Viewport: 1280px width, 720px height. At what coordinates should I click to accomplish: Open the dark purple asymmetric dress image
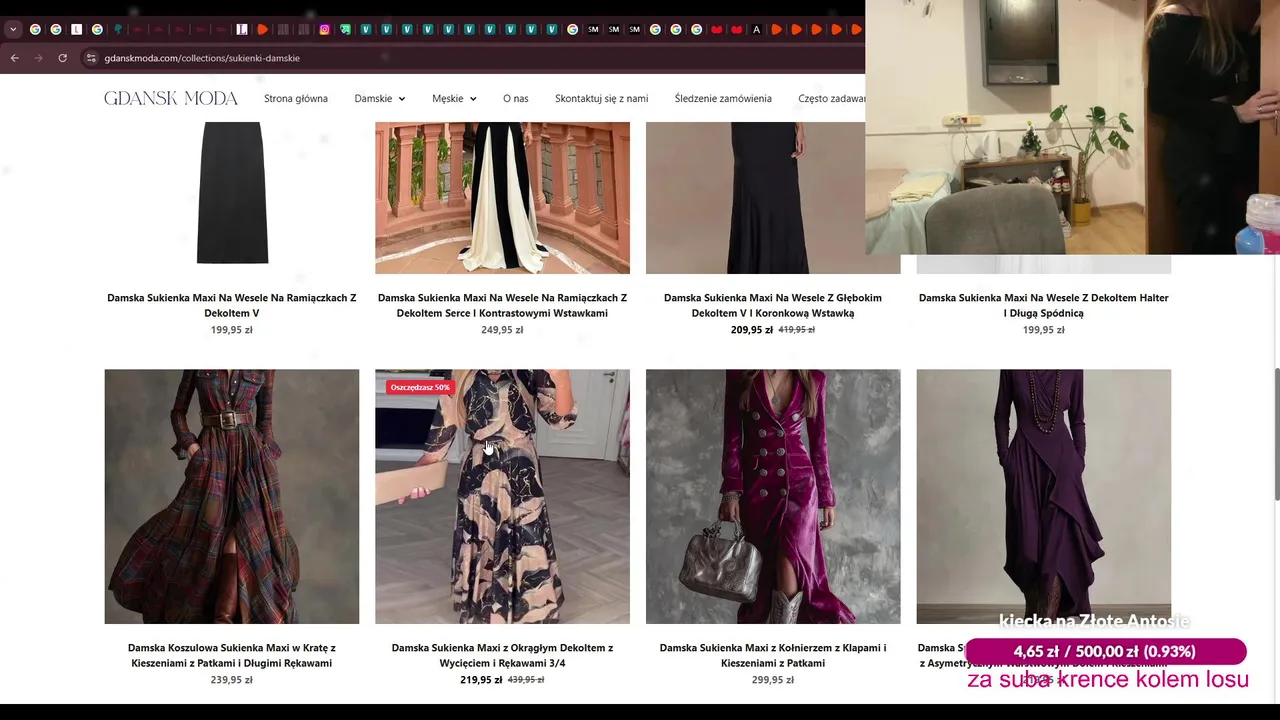click(x=1044, y=496)
